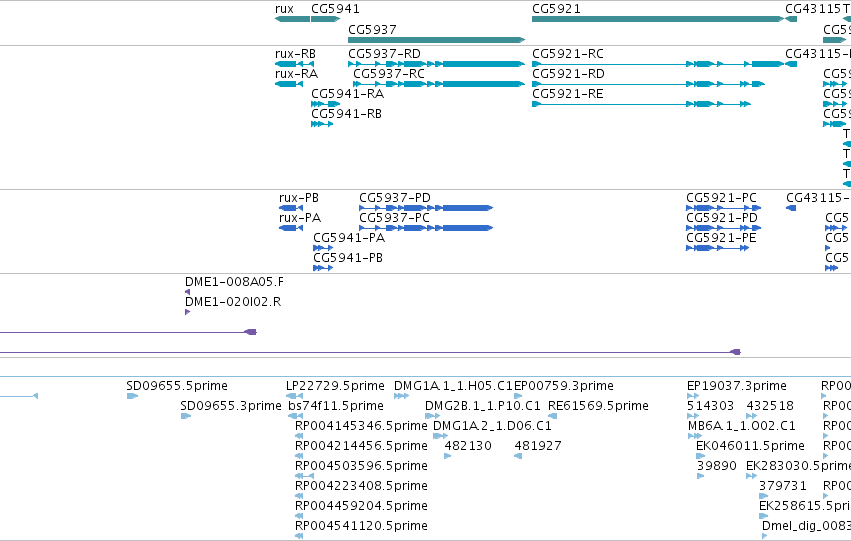Click the rux-RB transcript label

coord(295,54)
